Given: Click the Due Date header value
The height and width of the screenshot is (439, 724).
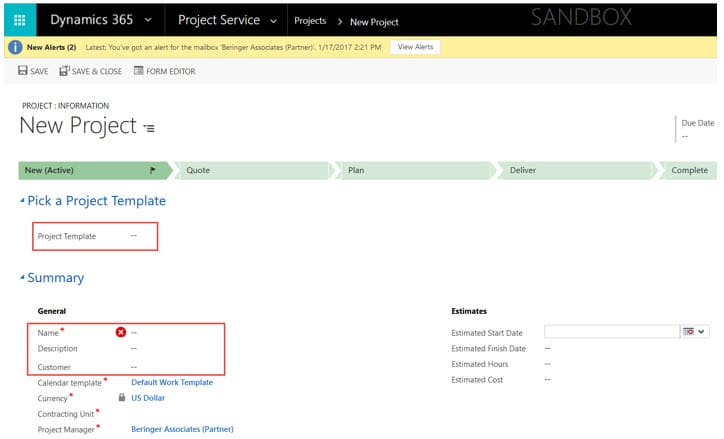Looking at the screenshot, I should 685,136.
